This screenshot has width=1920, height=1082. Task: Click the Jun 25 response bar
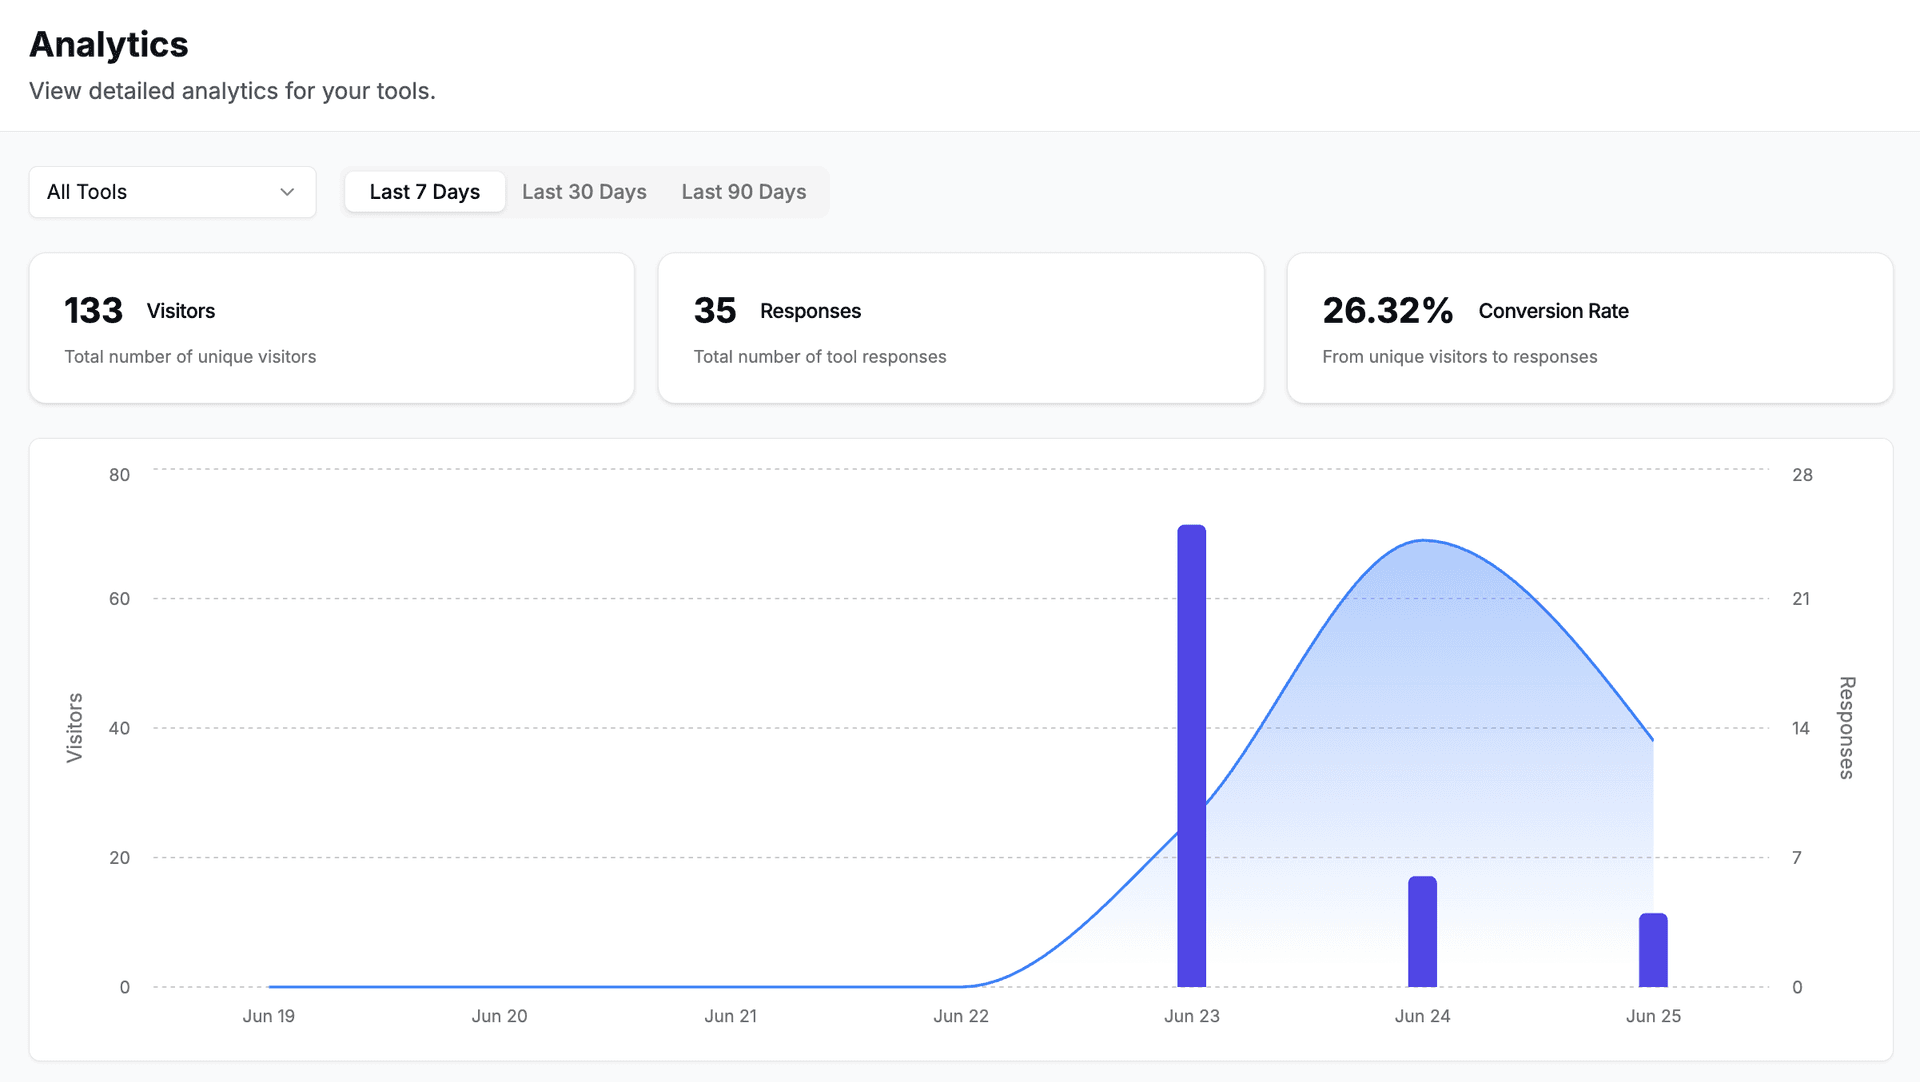tap(1653, 950)
